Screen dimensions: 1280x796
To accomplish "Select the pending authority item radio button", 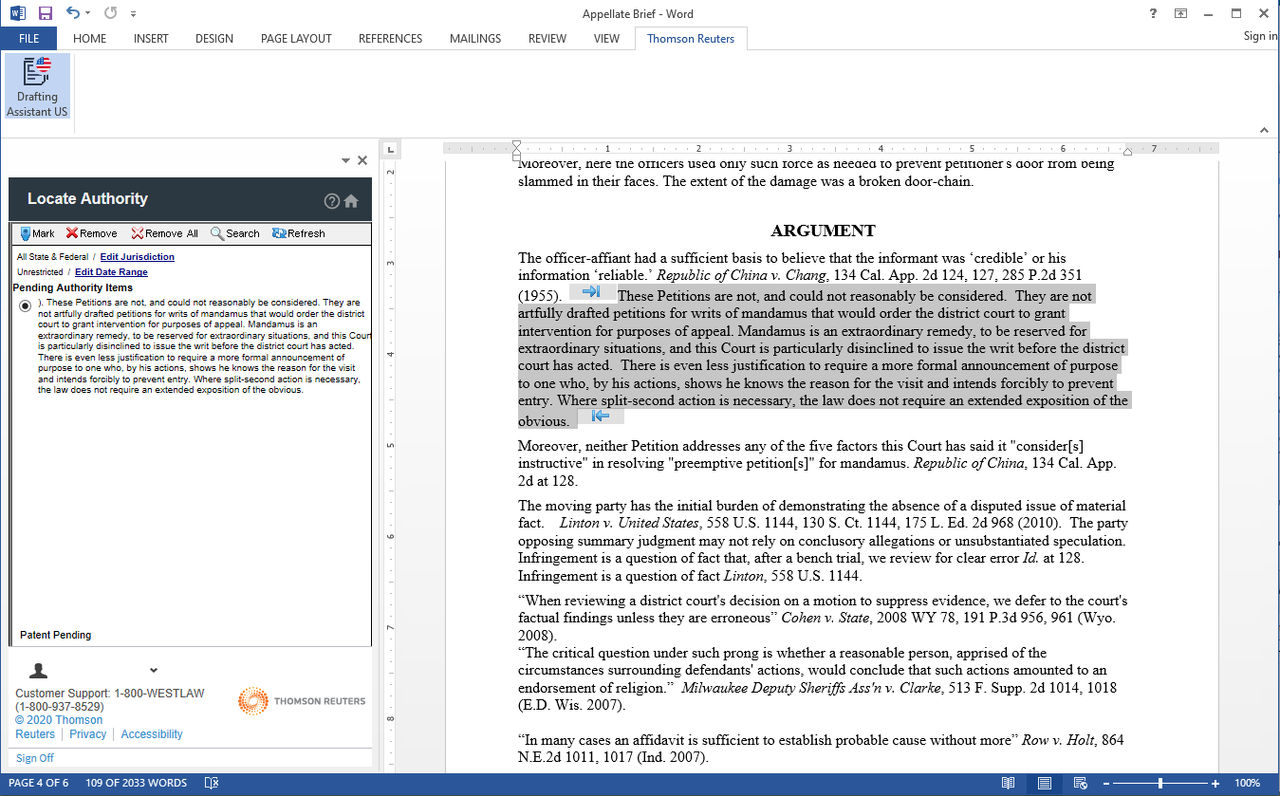I will tap(25, 306).
